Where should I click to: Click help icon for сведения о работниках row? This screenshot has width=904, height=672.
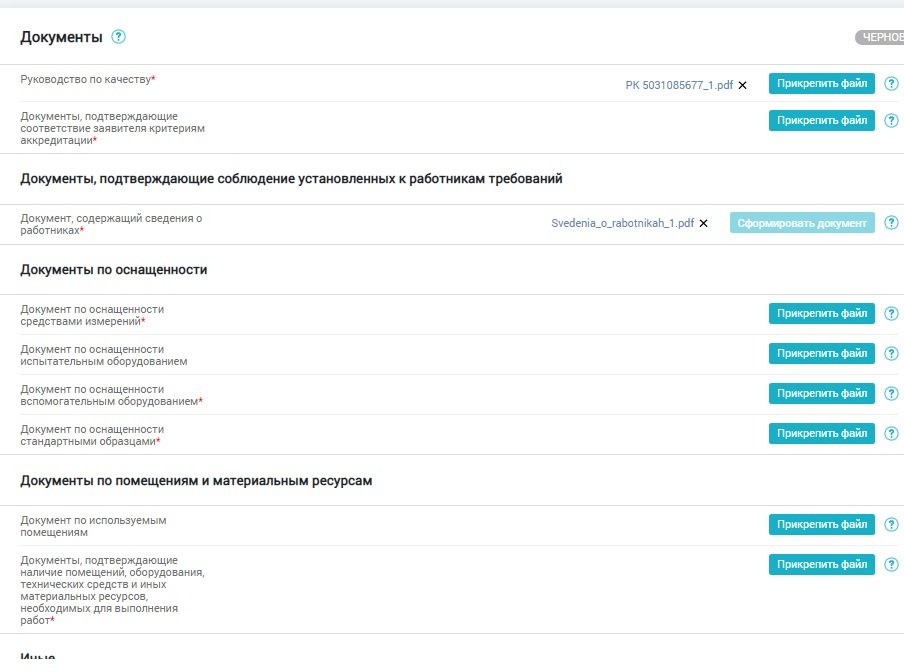892,223
